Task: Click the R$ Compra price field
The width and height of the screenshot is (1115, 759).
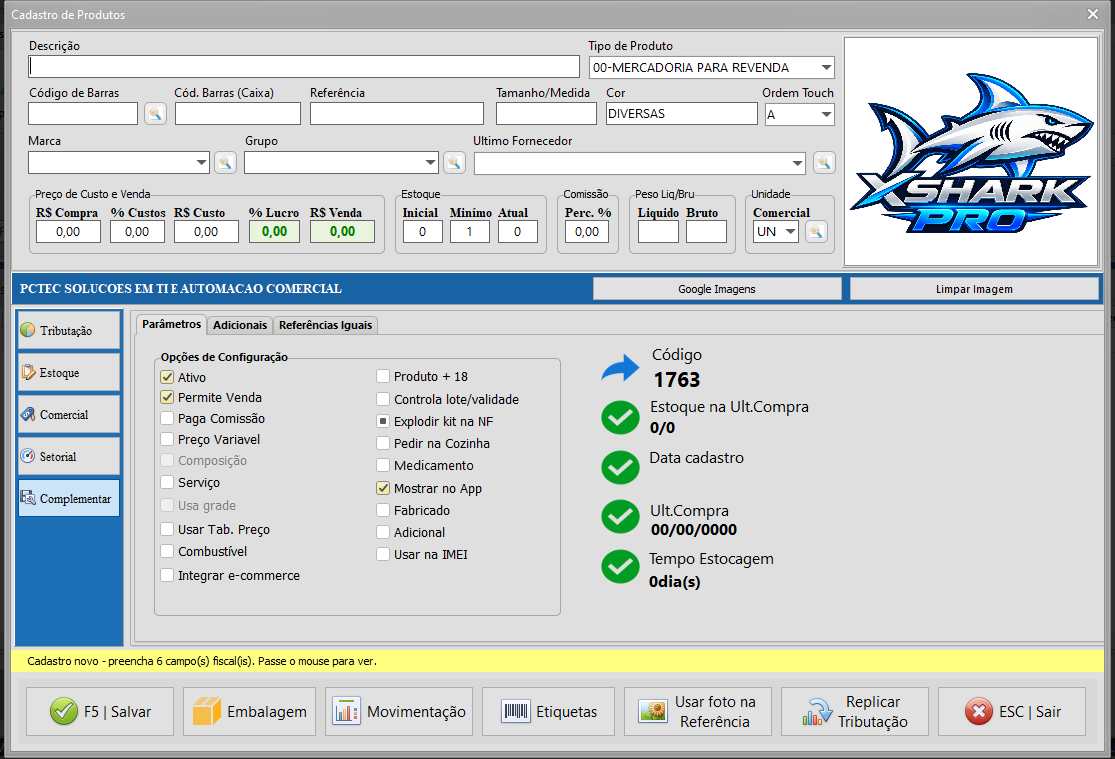Action: point(68,231)
